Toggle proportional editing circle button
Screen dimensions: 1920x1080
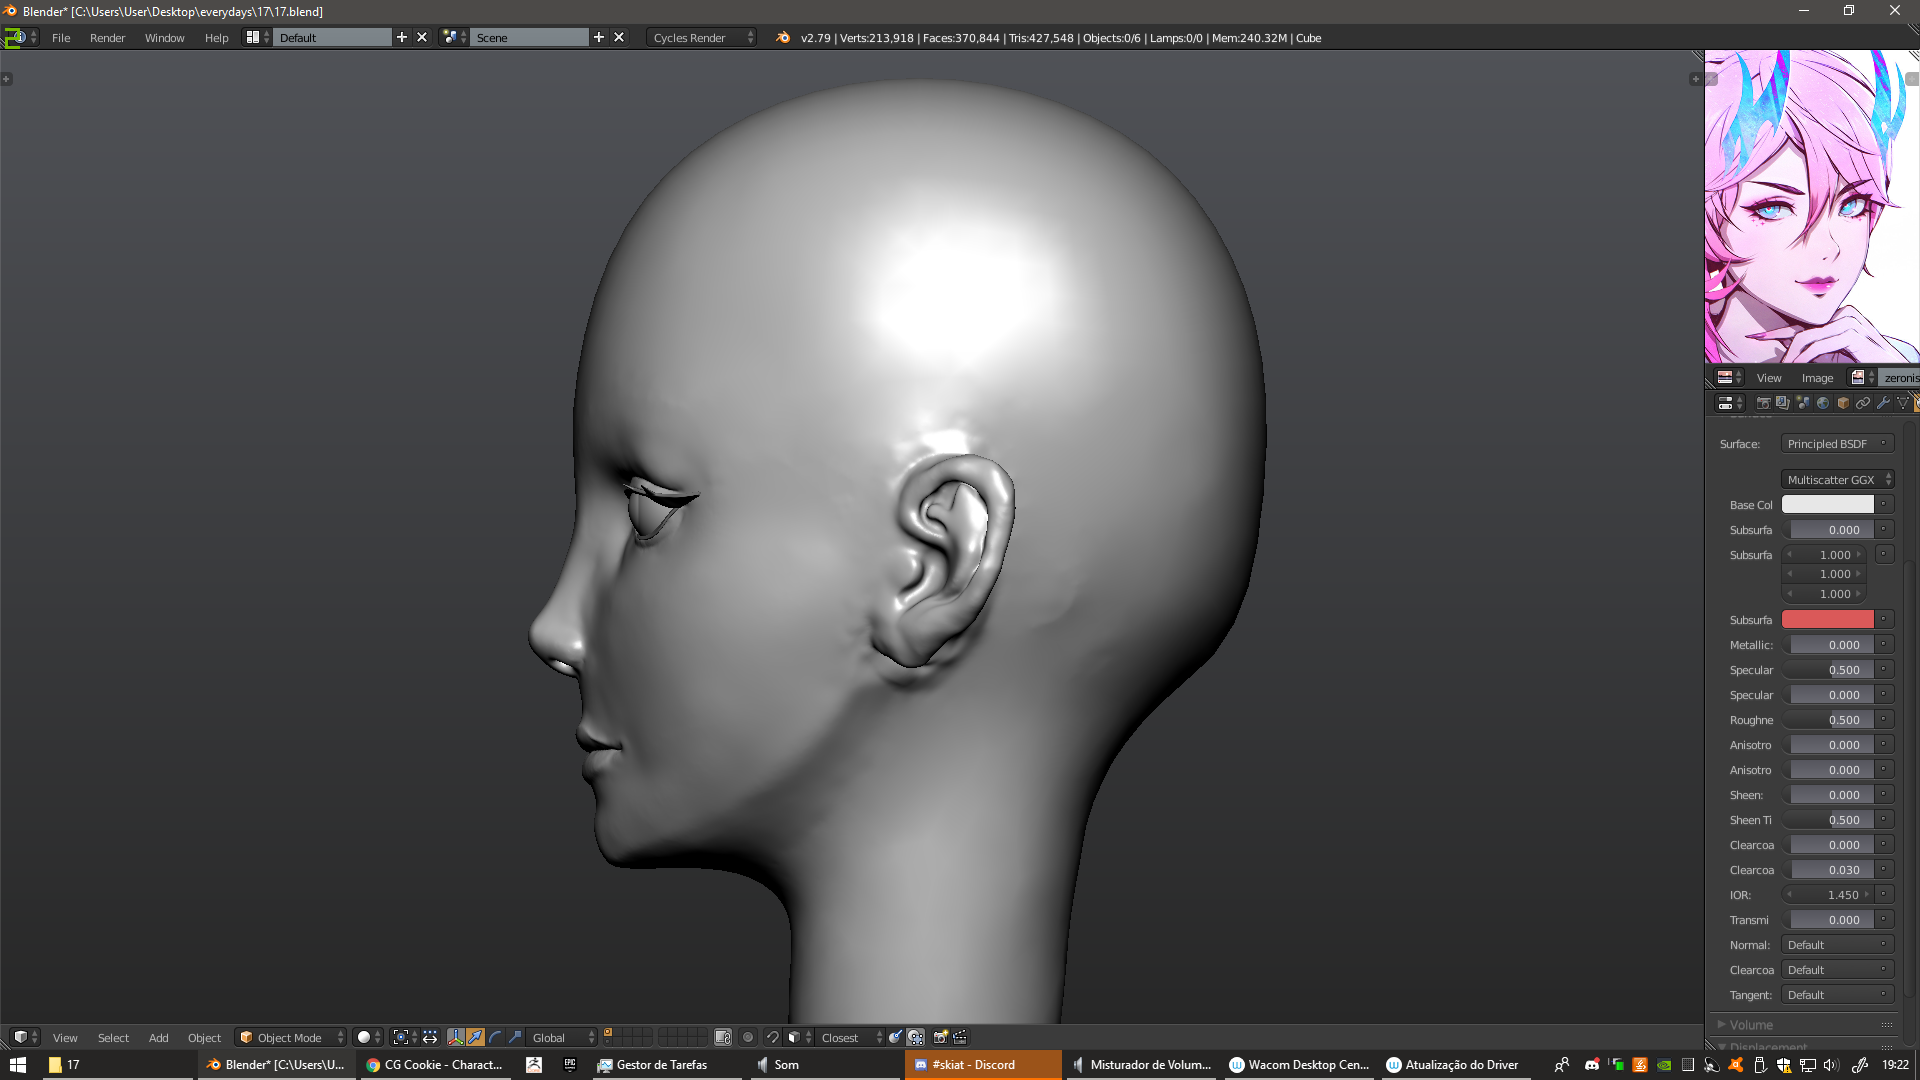pyautogui.click(x=748, y=1037)
